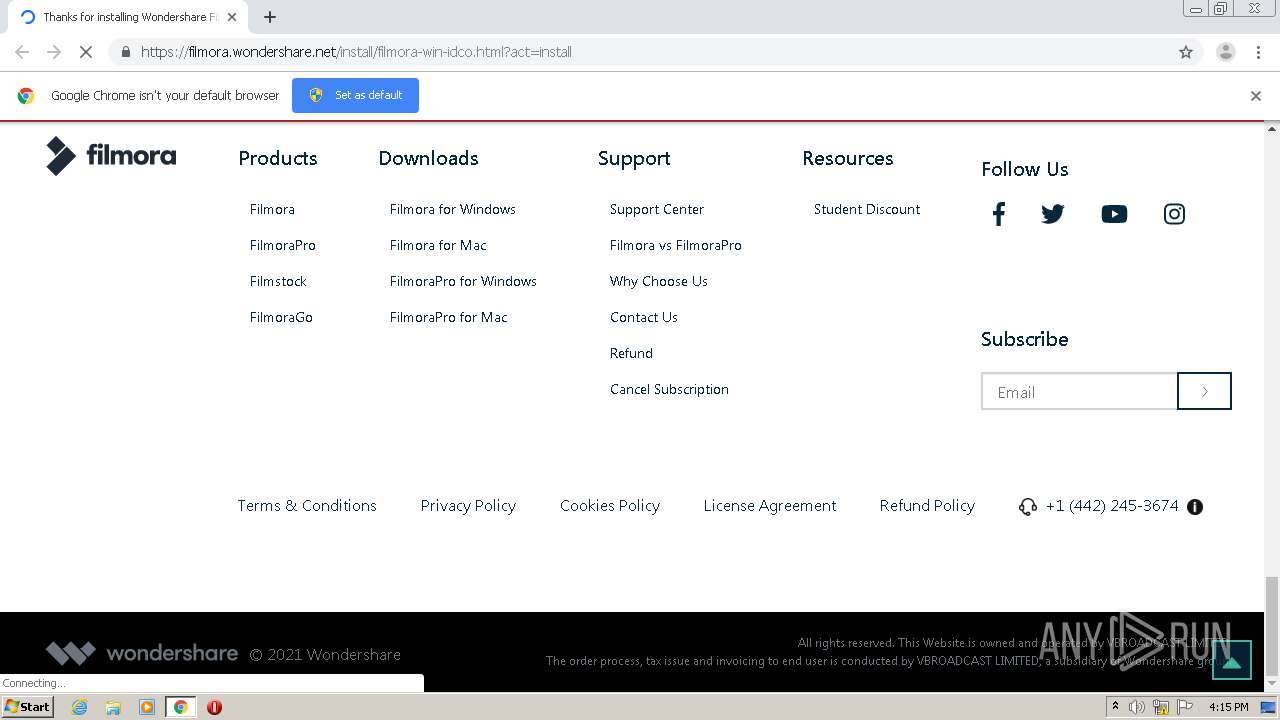This screenshot has width=1280, height=720.
Task: Click the taskbar clock 4:15 PM
Action: [x=1228, y=707]
